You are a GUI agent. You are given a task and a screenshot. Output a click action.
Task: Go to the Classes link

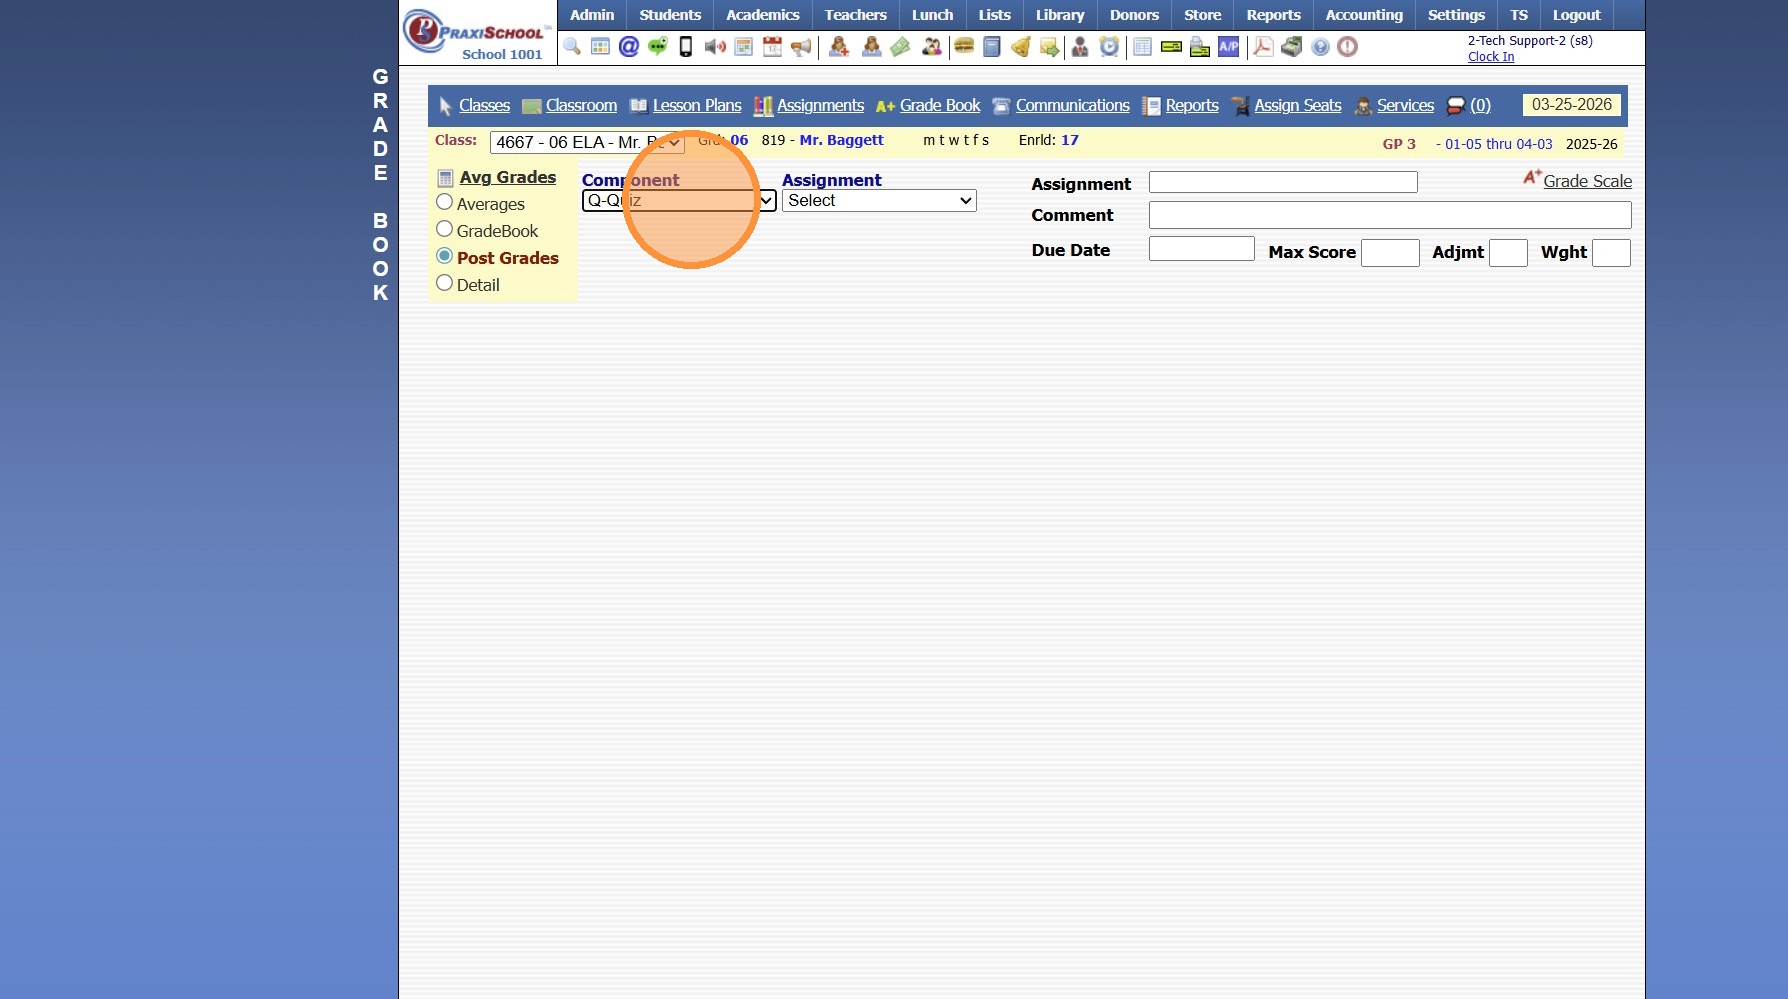[x=484, y=106]
